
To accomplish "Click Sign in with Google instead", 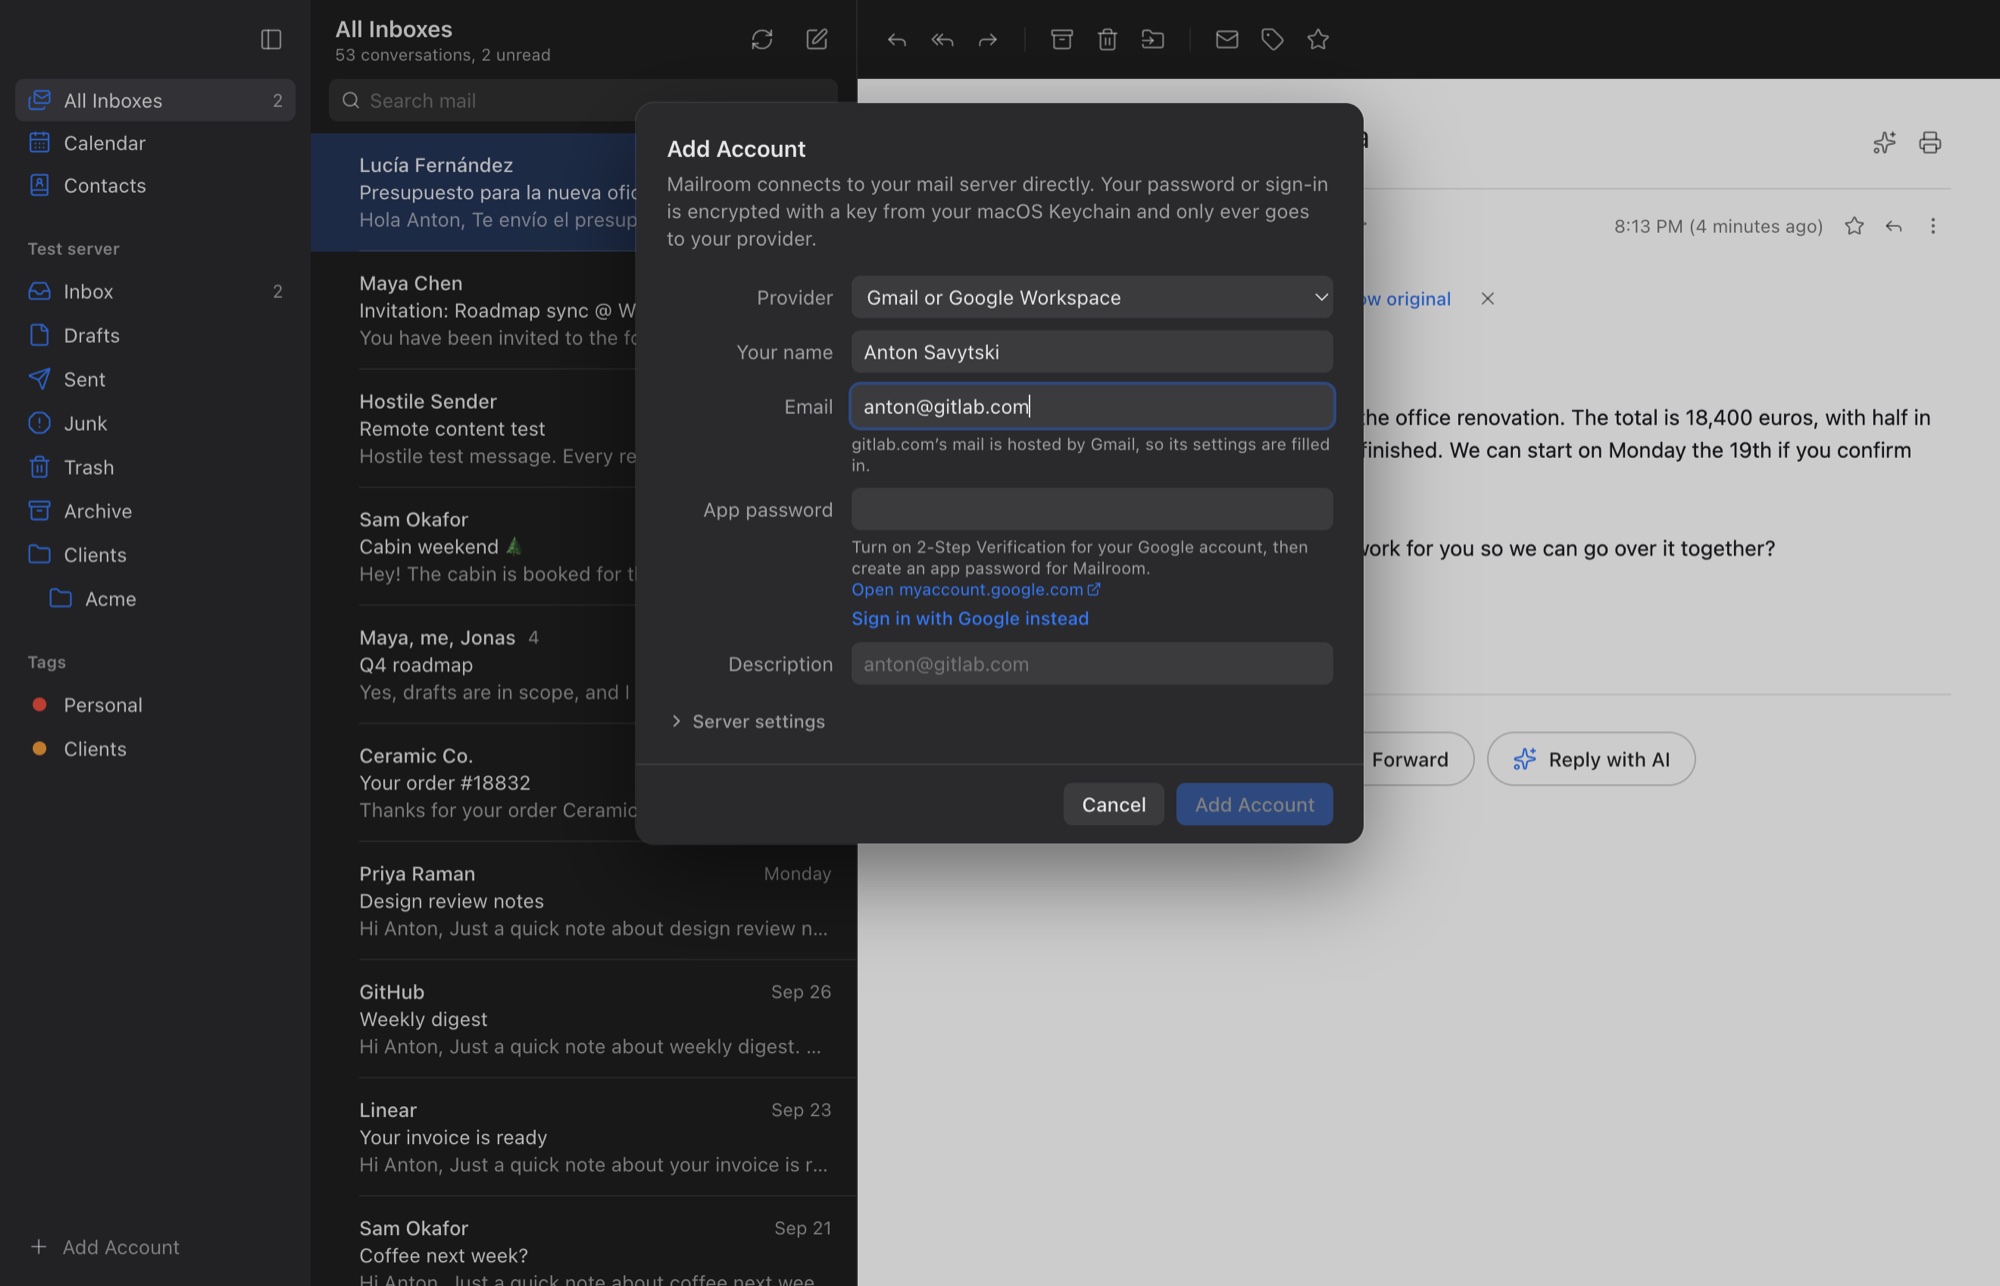I will pos(970,618).
